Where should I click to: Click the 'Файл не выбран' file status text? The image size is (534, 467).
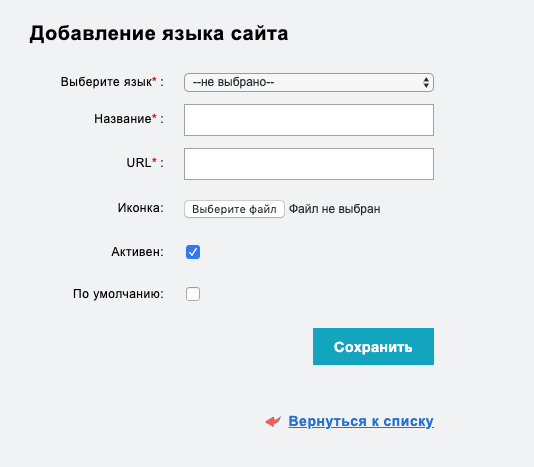[334, 209]
